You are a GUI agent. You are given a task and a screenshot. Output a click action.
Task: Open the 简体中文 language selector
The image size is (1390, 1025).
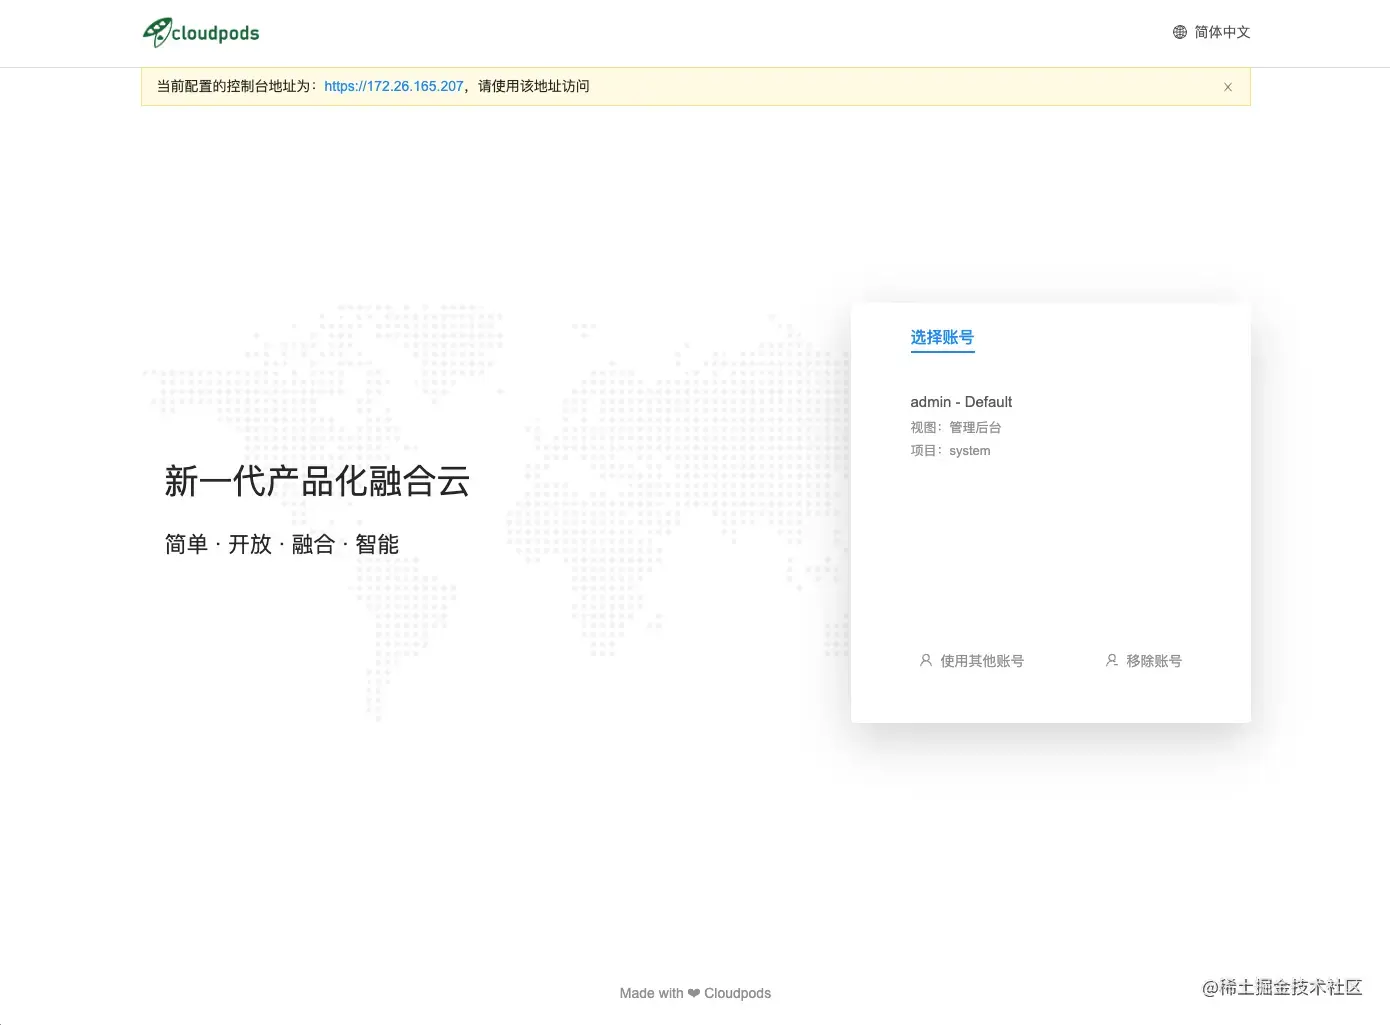click(1211, 32)
